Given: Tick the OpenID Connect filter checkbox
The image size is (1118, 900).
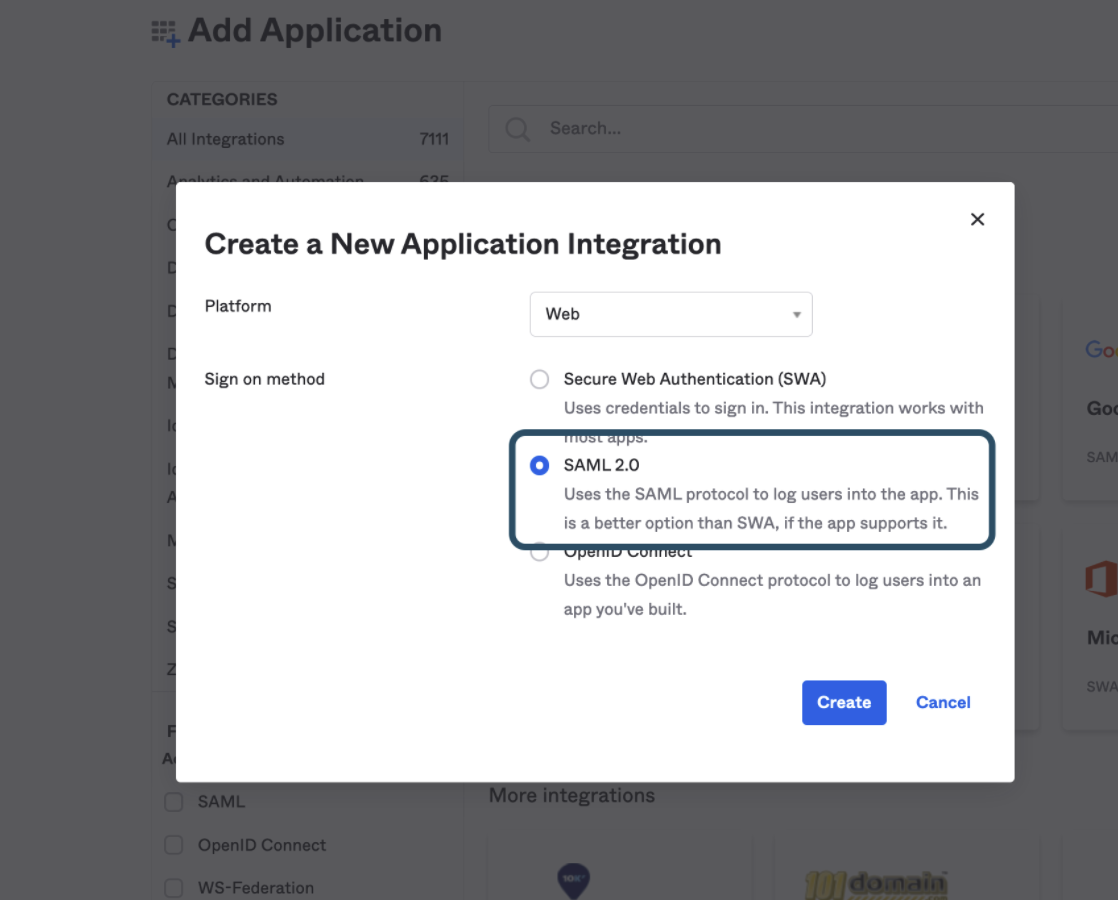Looking at the screenshot, I should (174, 845).
